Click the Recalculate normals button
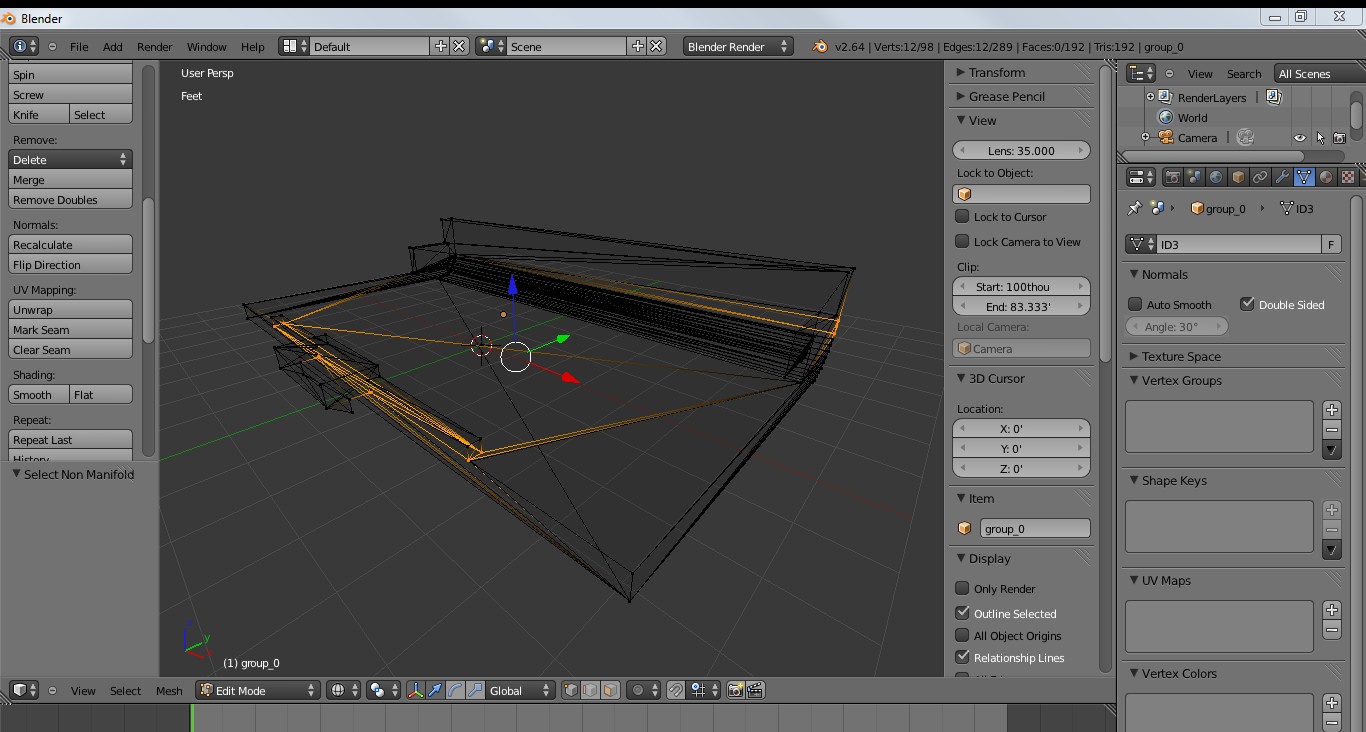1366x732 pixels. click(x=71, y=244)
